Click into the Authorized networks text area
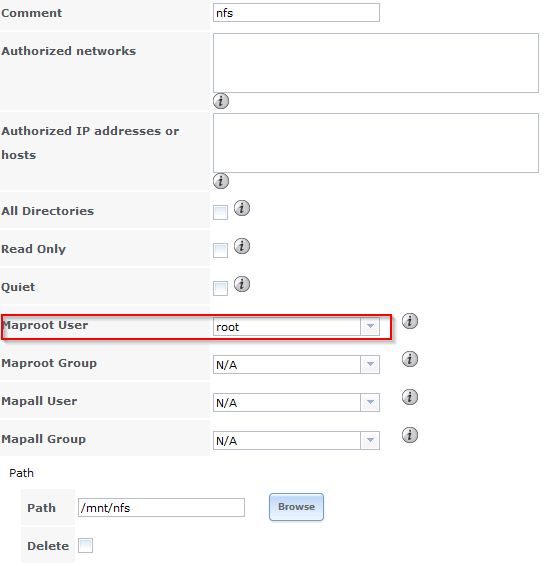557x566 pixels. click(x=376, y=63)
